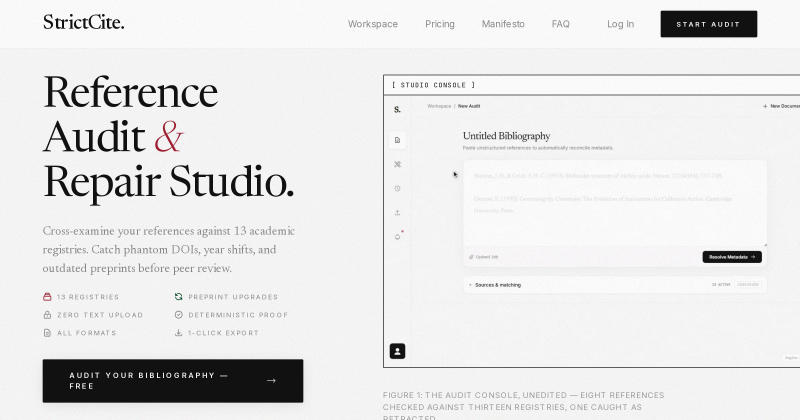800x420 pixels.
Task: Open the StrictCite logo home link
Action: (84, 22)
